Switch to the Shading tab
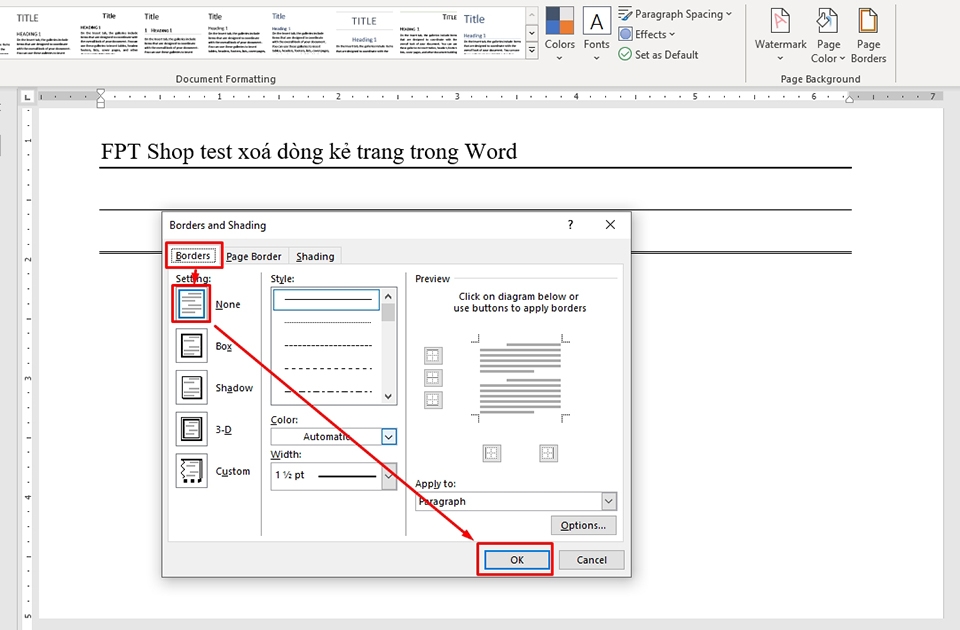 pos(315,256)
